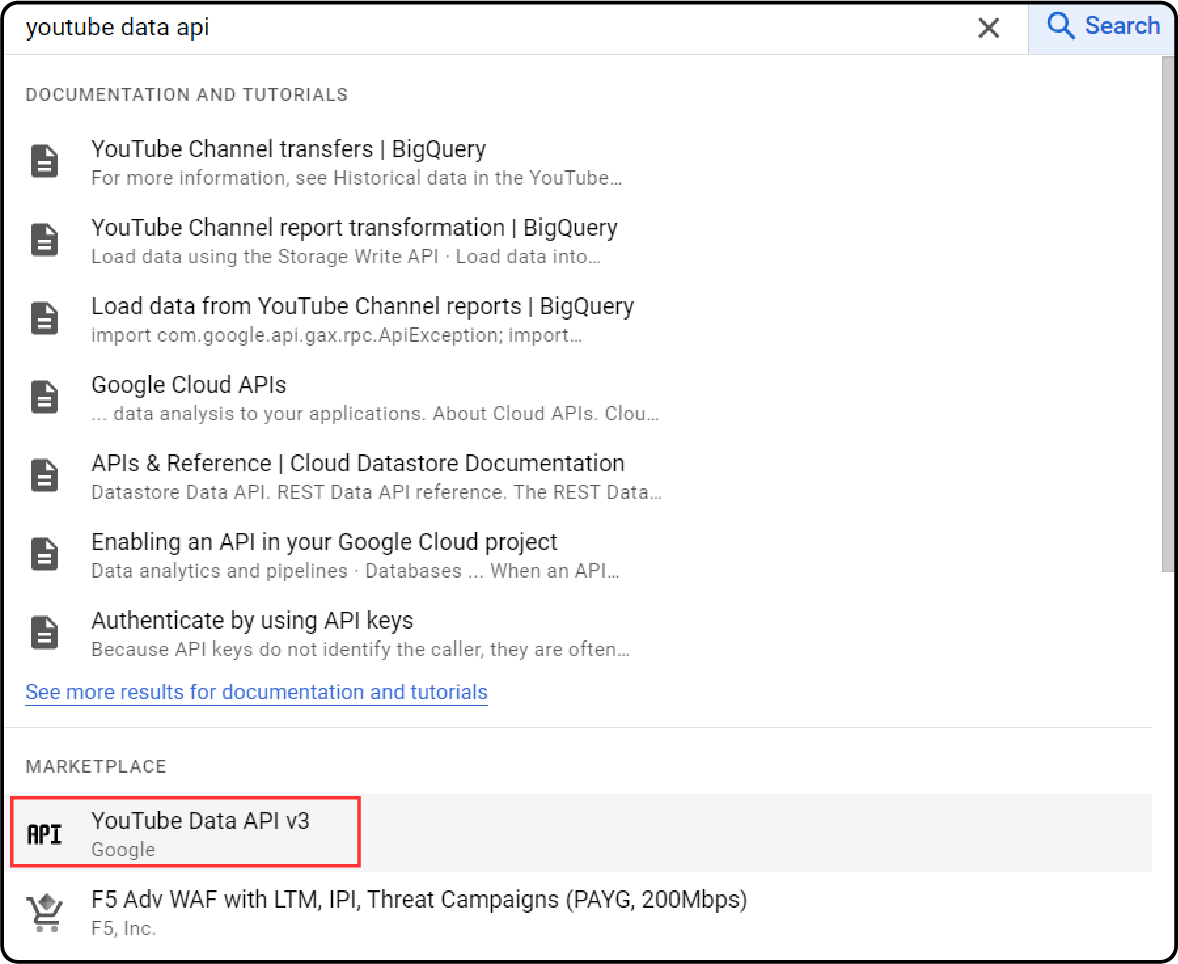Open the Load data from YouTube Channel reports result
This screenshot has height=964, width=1178.
pos(362,306)
